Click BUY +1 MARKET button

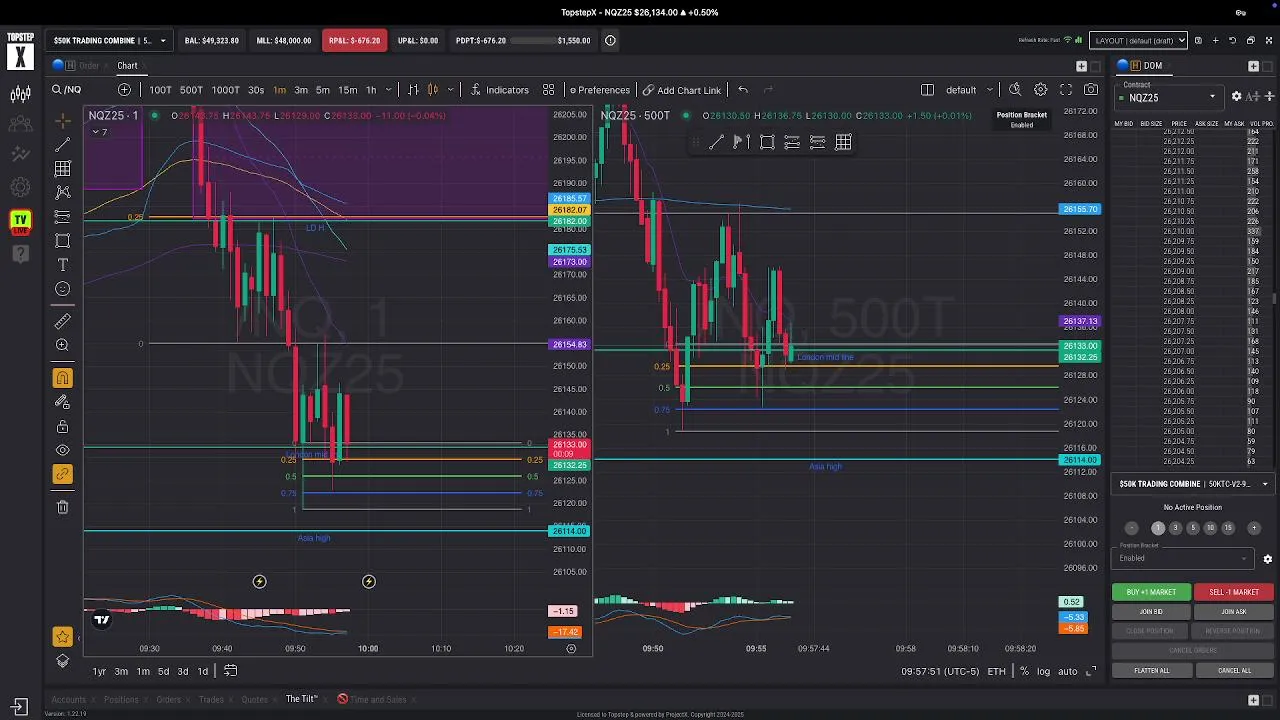pyautogui.click(x=1151, y=592)
